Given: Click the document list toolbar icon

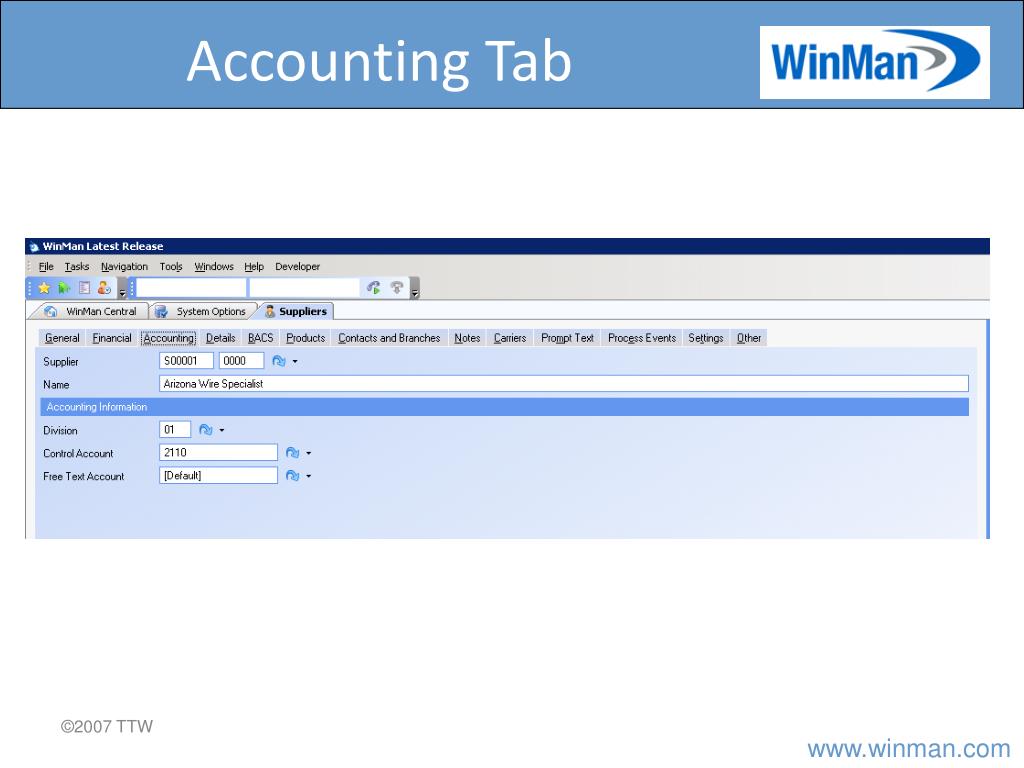Looking at the screenshot, I should [x=84, y=288].
